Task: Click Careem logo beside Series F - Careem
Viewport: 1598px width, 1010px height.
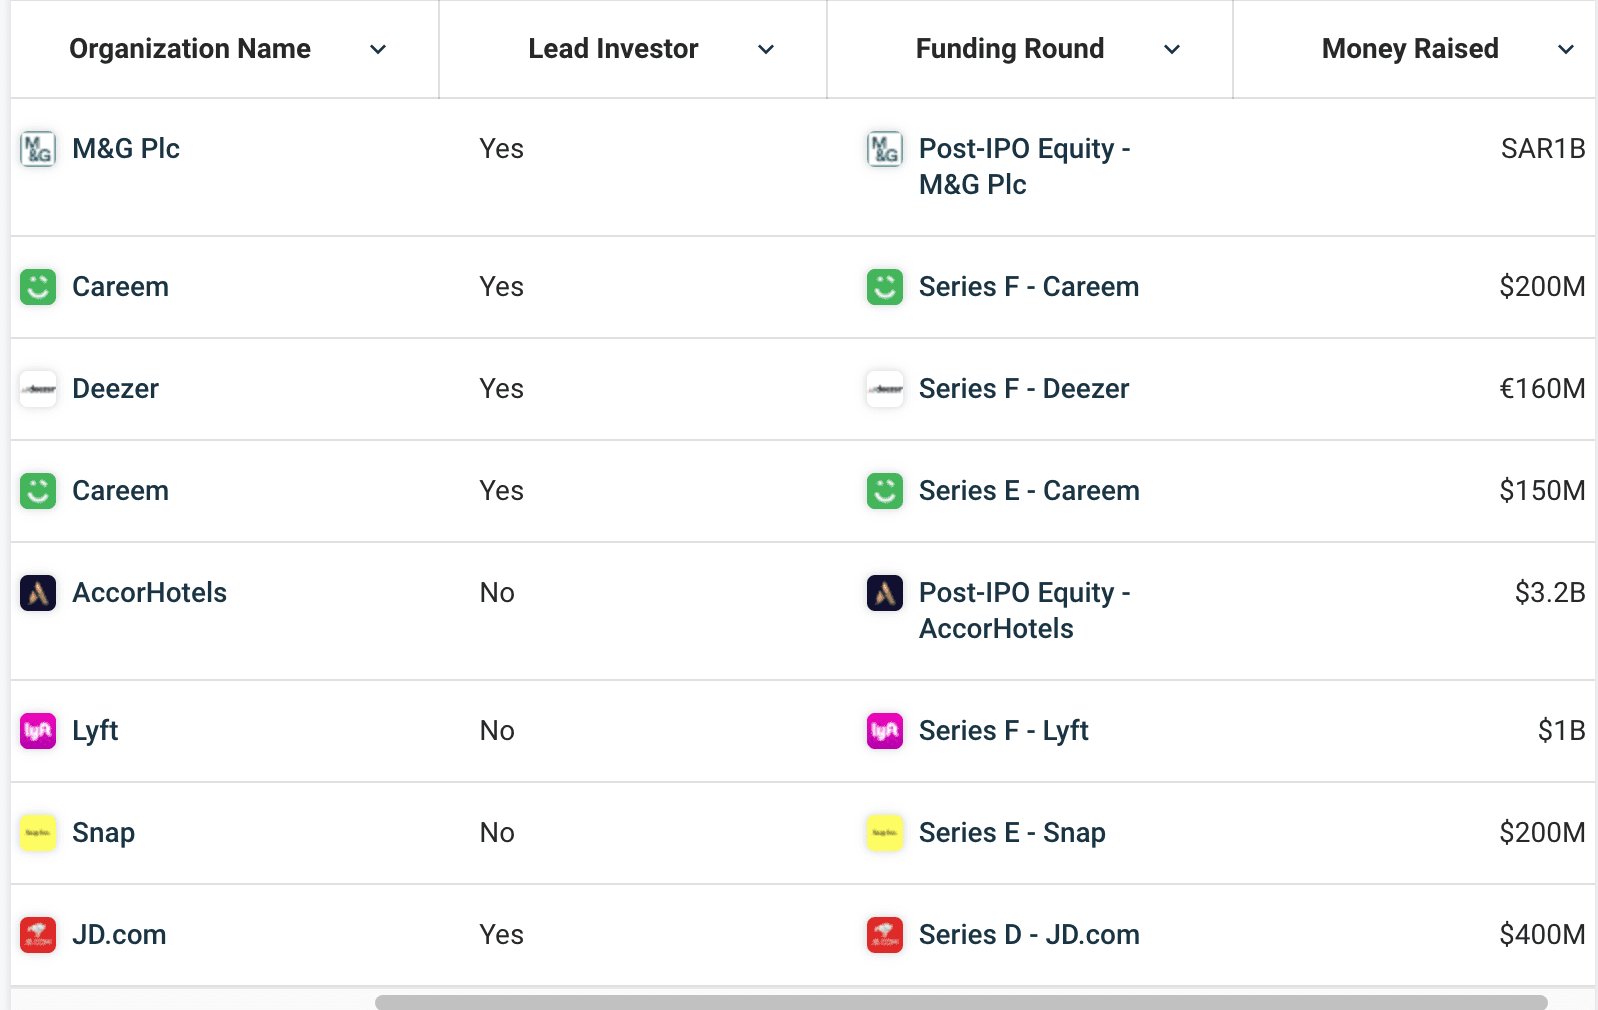Action: point(885,287)
